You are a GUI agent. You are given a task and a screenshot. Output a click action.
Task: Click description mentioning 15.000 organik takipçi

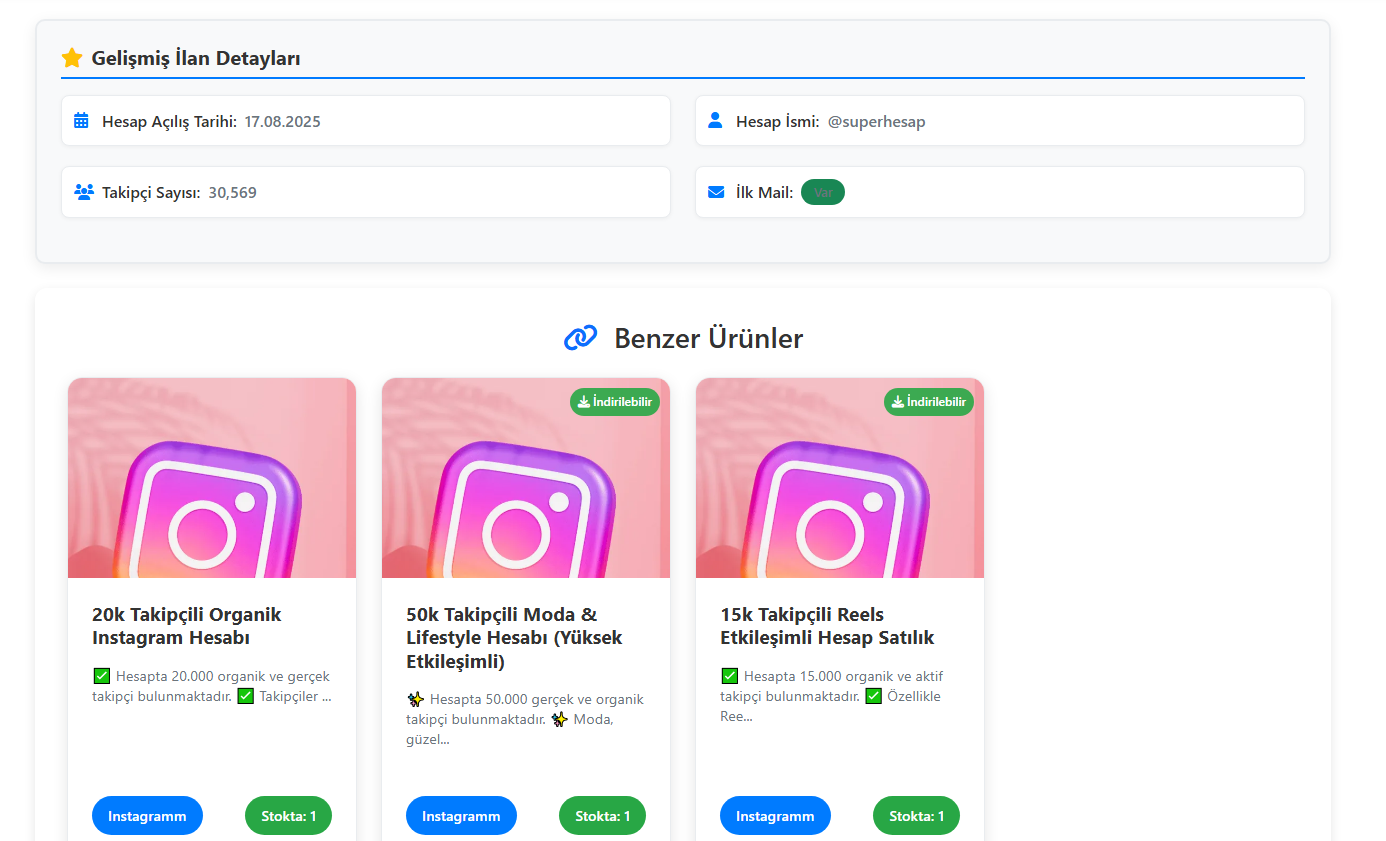click(x=831, y=696)
